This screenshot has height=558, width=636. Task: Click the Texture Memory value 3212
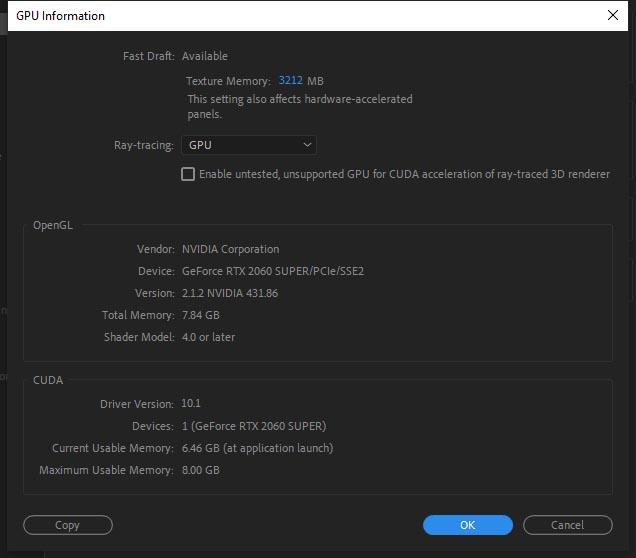click(290, 80)
